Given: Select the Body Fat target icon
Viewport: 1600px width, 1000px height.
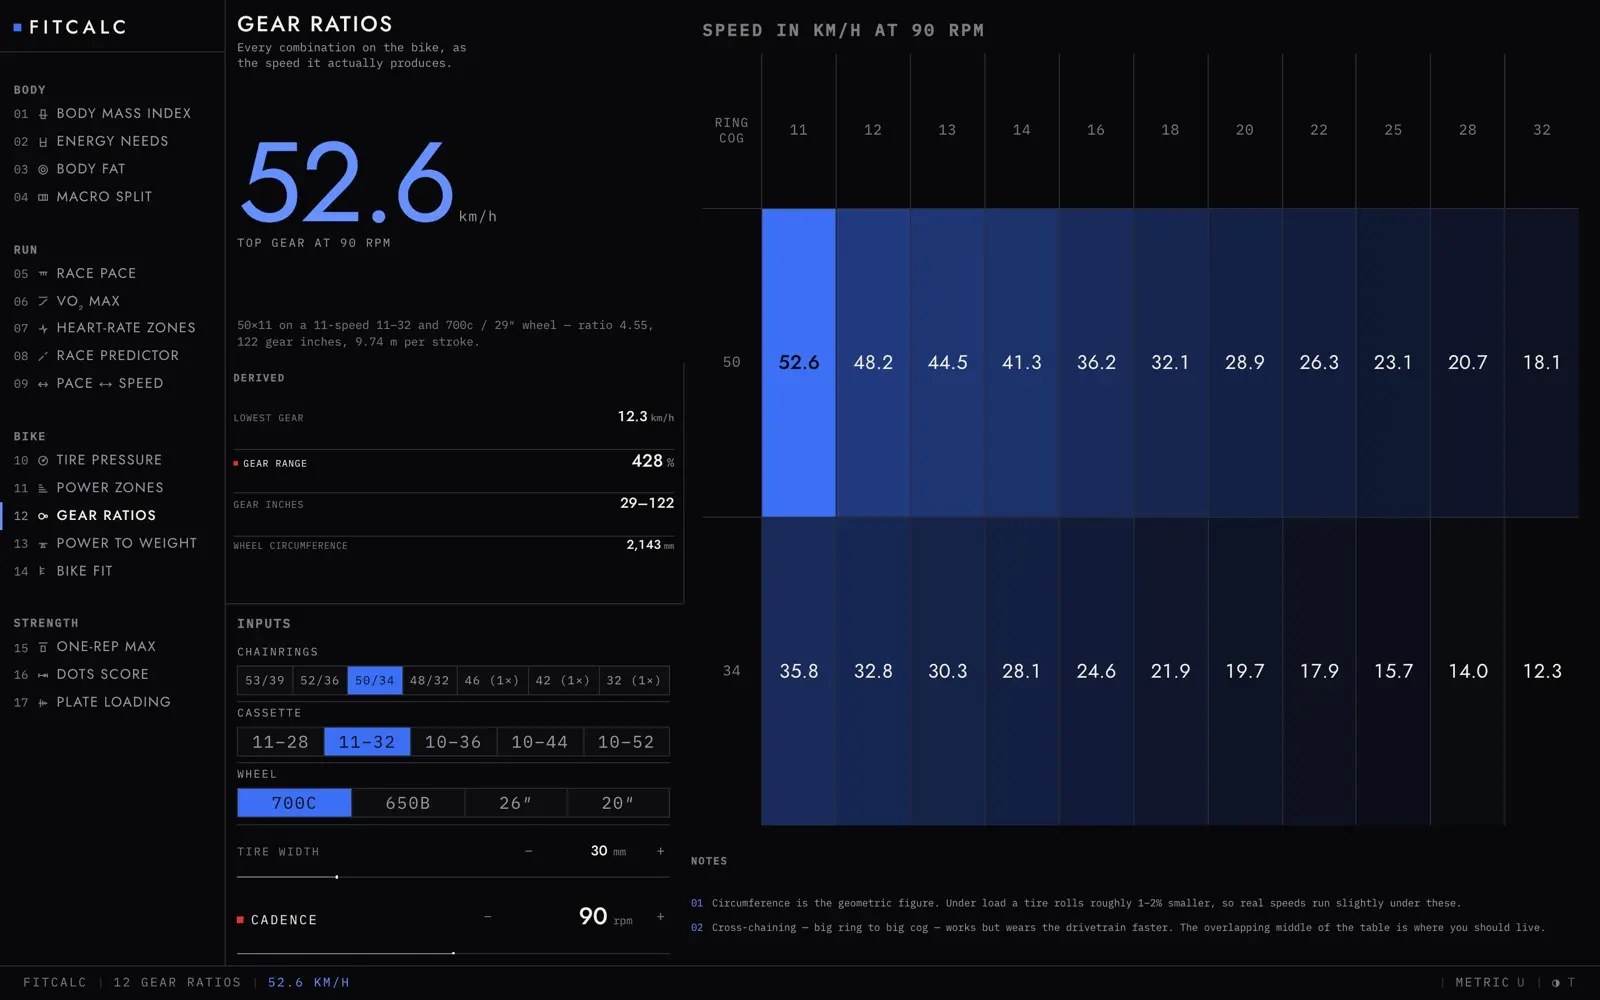Looking at the screenshot, I should pos(43,170).
